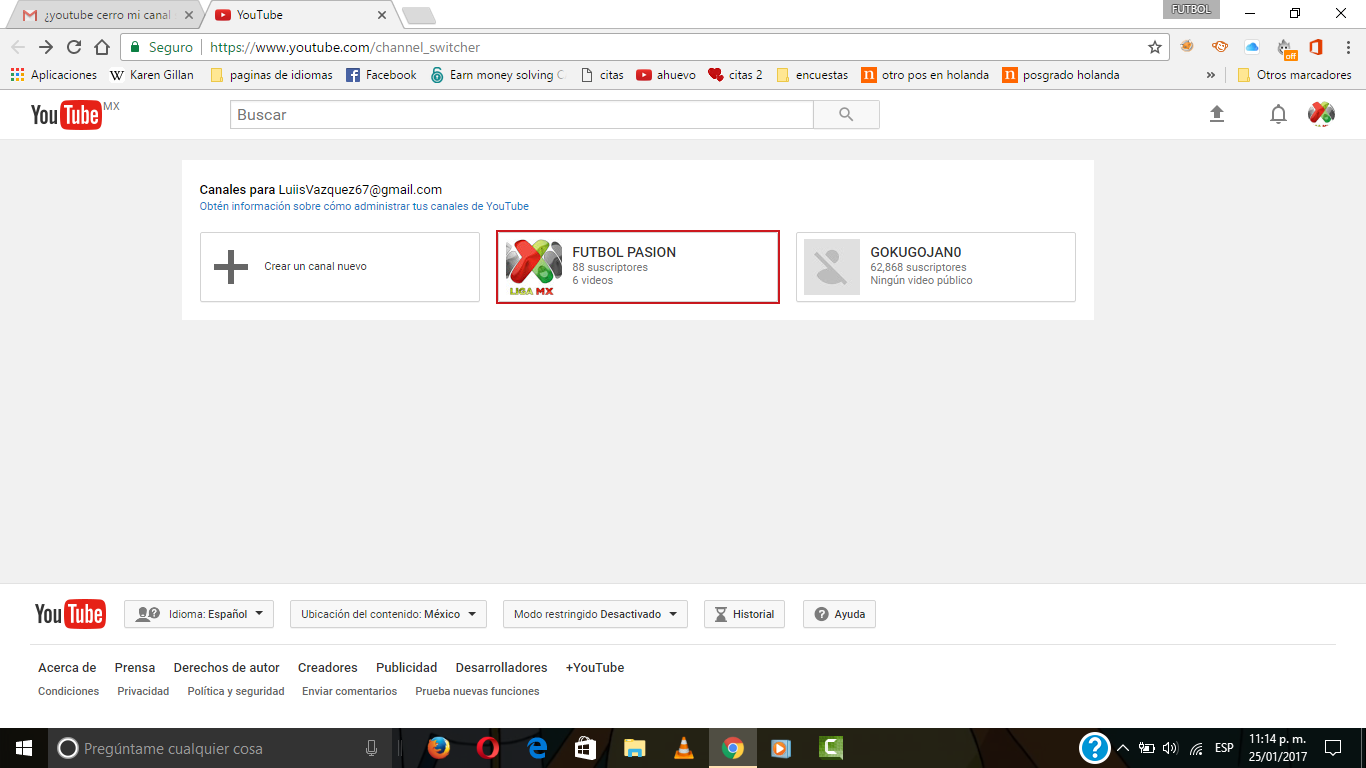Click the footer YouTube logo
Image resolution: width=1366 pixels, height=768 pixels.
click(70, 614)
